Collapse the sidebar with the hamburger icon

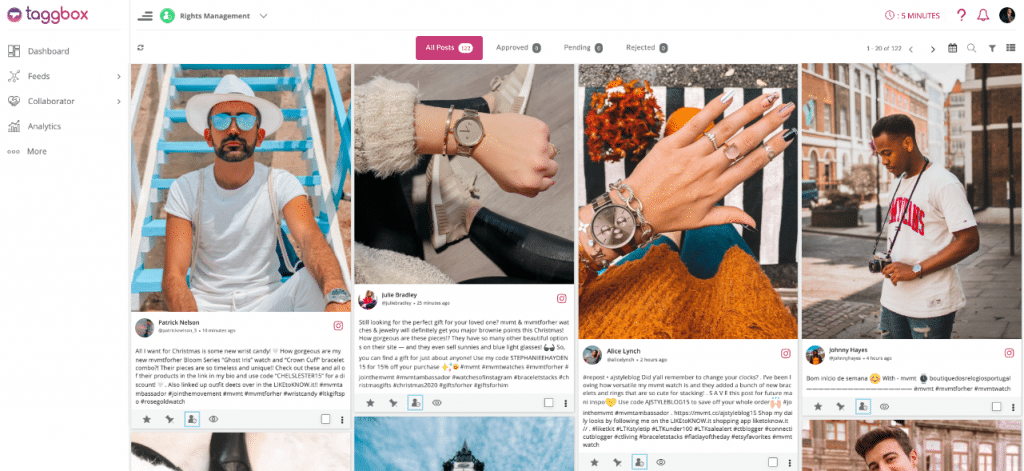[145, 16]
